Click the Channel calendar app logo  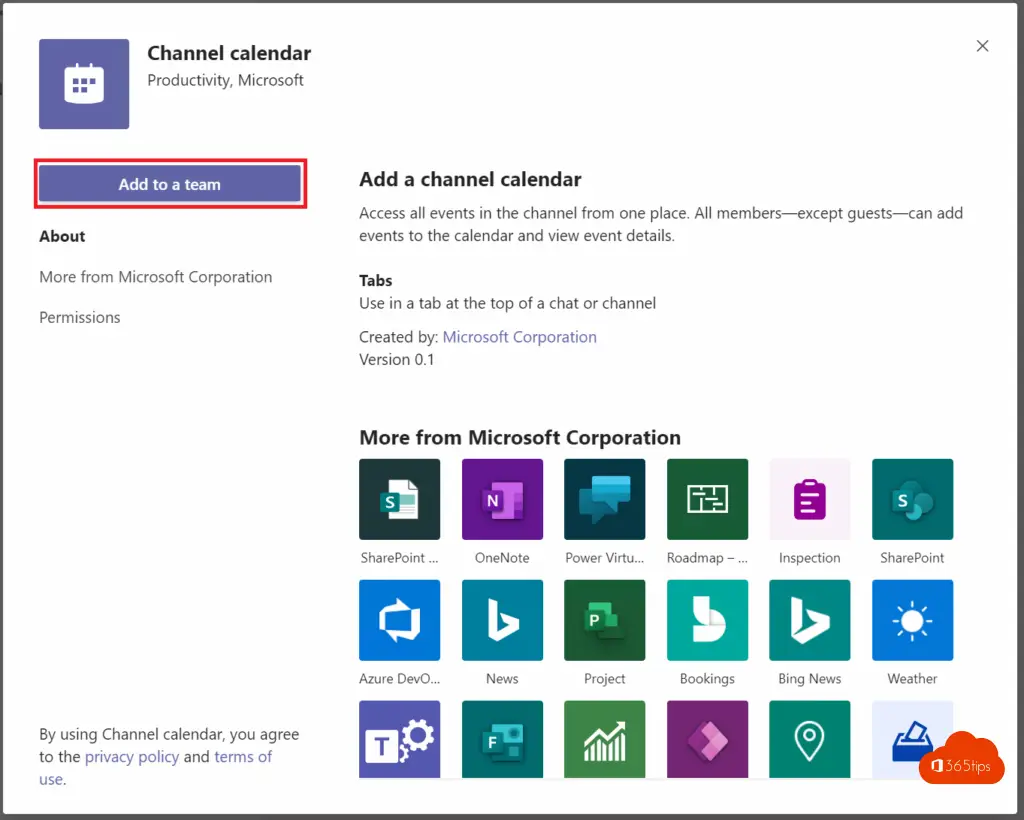point(84,84)
